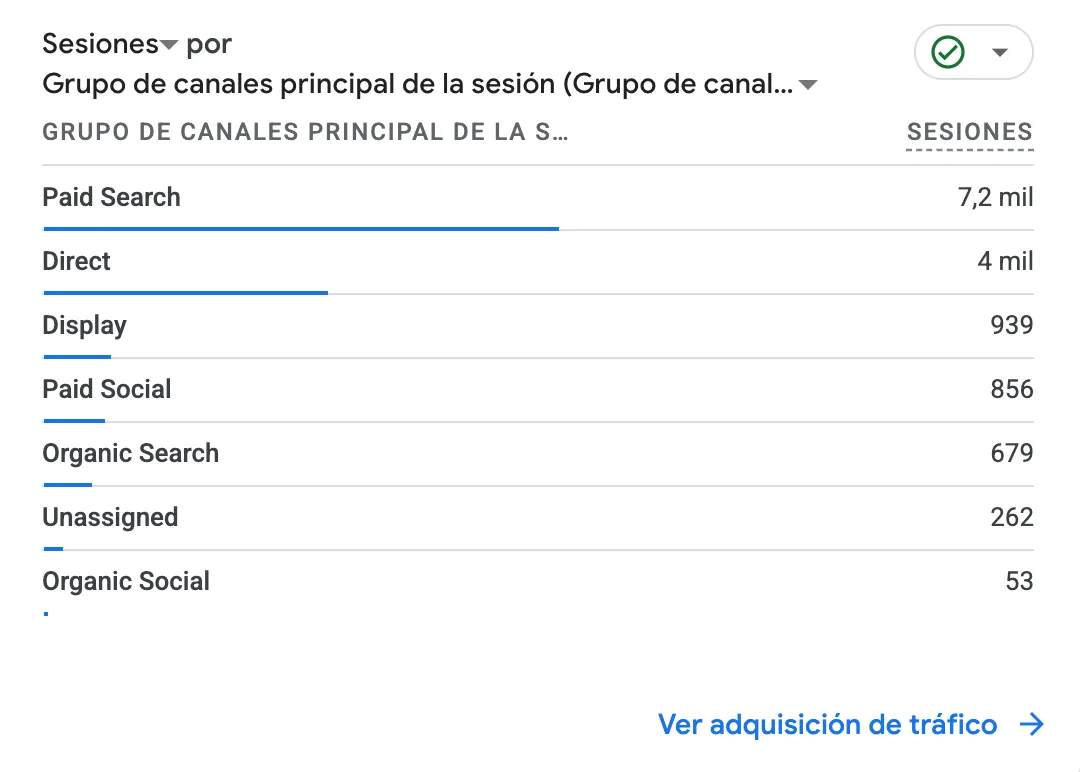The width and height of the screenshot is (1080, 772).
Task: Click the 7,2 mil sessions value
Action: click(x=995, y=198)
